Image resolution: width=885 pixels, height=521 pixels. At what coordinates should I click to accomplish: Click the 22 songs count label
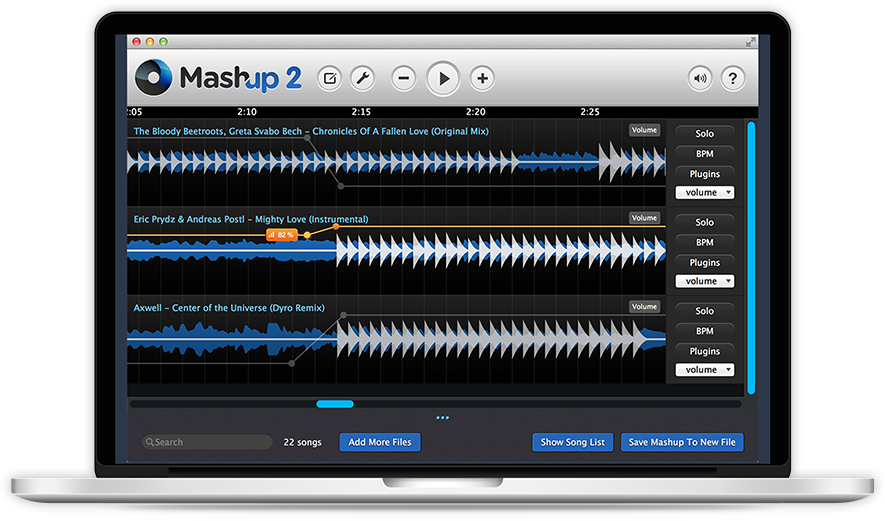tap(302, 442)
